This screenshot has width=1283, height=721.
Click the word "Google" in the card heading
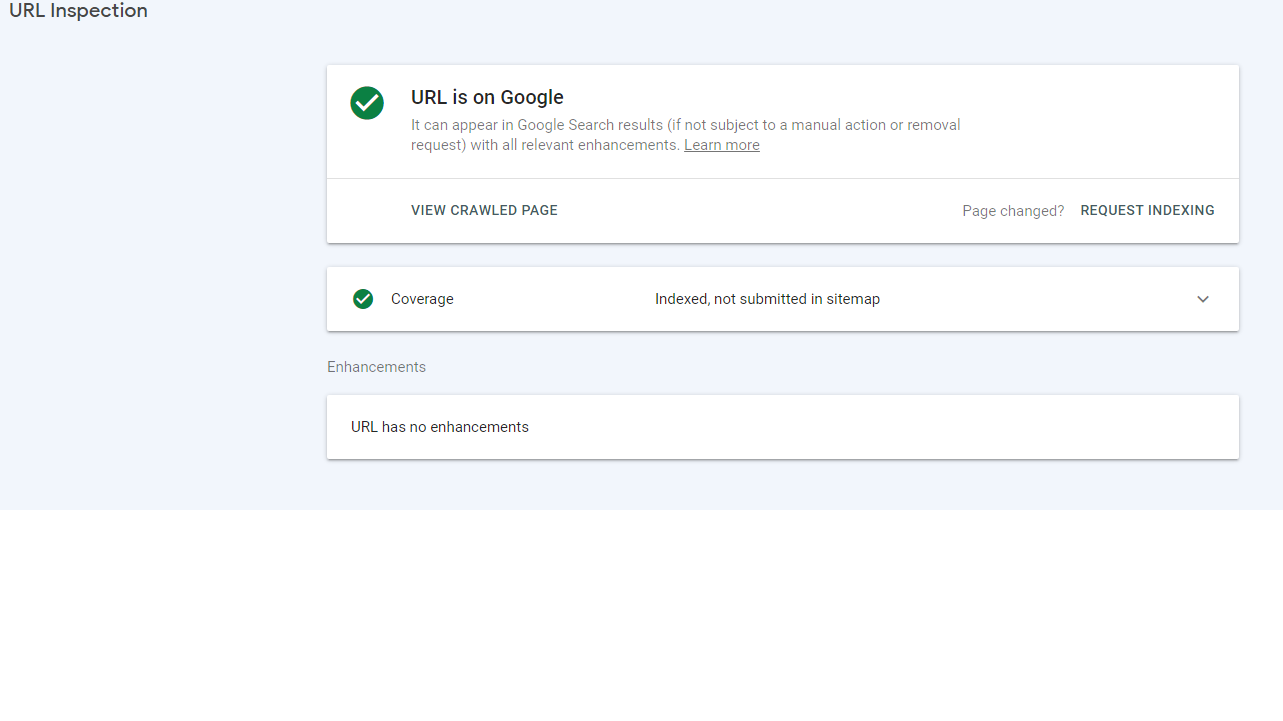pos(532,97)
